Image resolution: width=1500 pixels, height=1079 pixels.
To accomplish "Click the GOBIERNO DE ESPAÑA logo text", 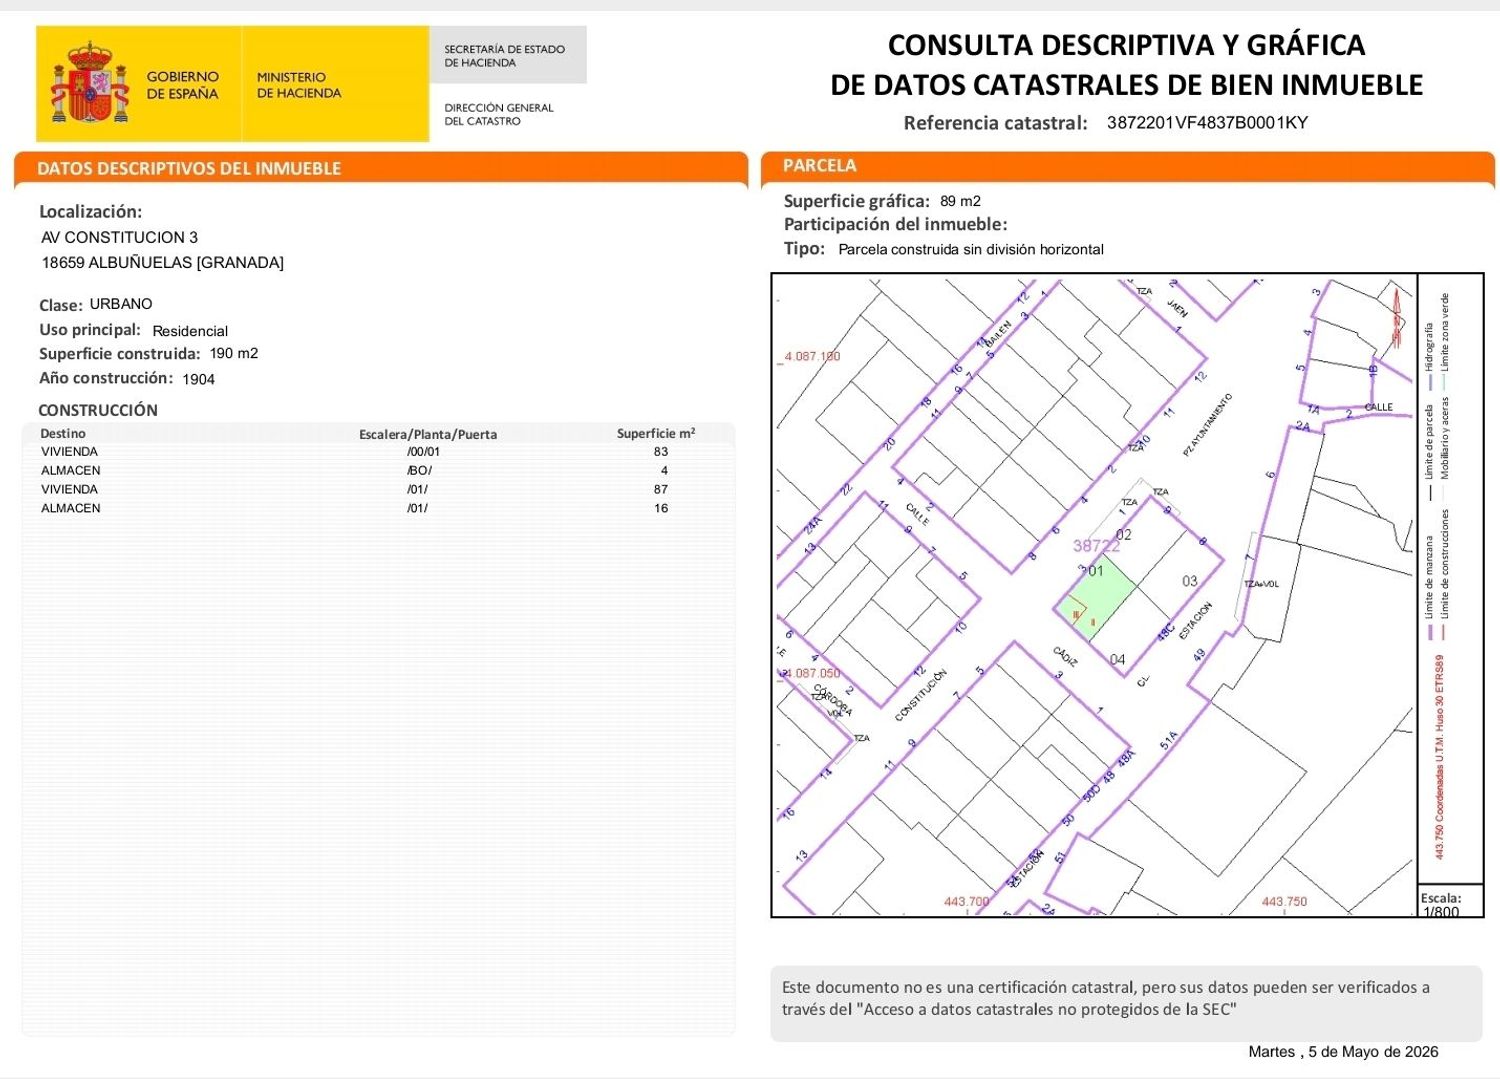I will (x=182, y=85).
